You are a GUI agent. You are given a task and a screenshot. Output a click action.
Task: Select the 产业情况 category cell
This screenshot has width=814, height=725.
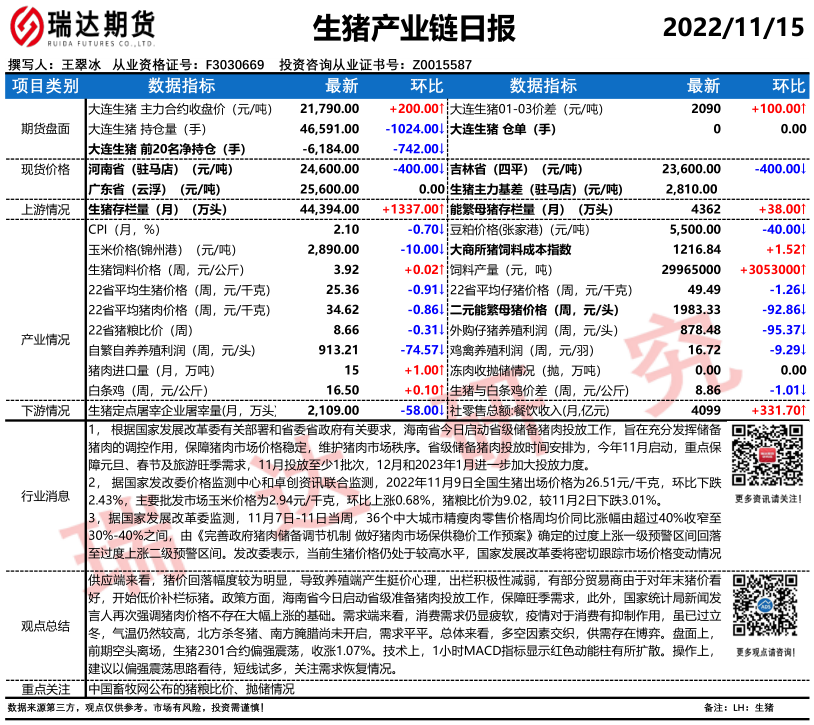click(x=44, y=340)
